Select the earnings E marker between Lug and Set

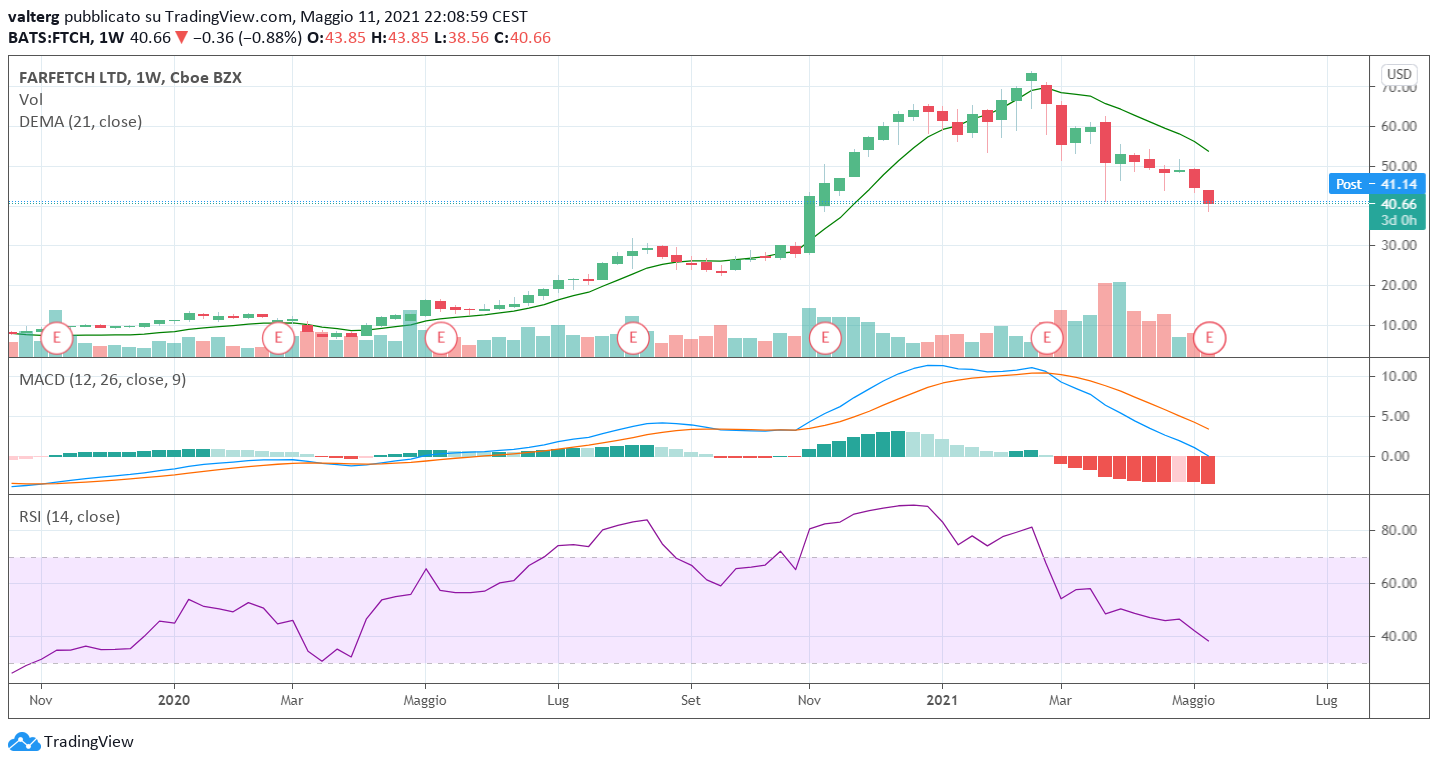tap(633, 338)
